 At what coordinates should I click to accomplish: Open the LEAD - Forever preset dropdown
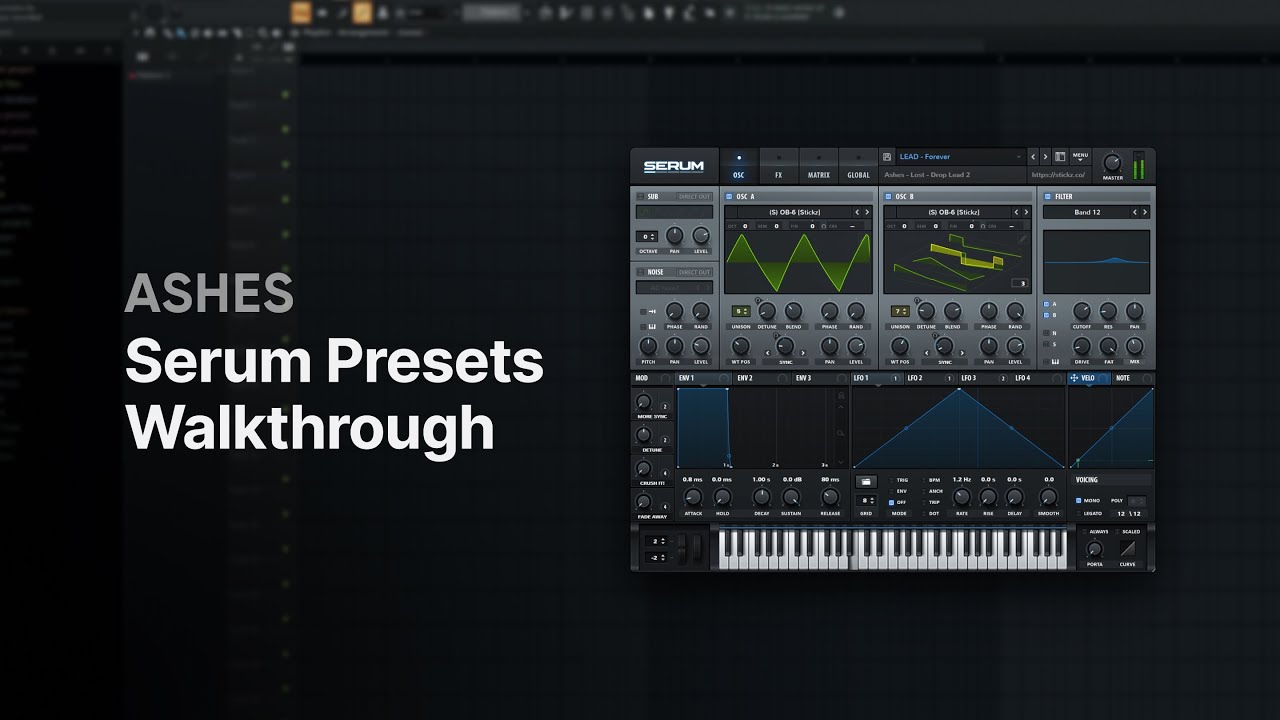pos(961,157)
